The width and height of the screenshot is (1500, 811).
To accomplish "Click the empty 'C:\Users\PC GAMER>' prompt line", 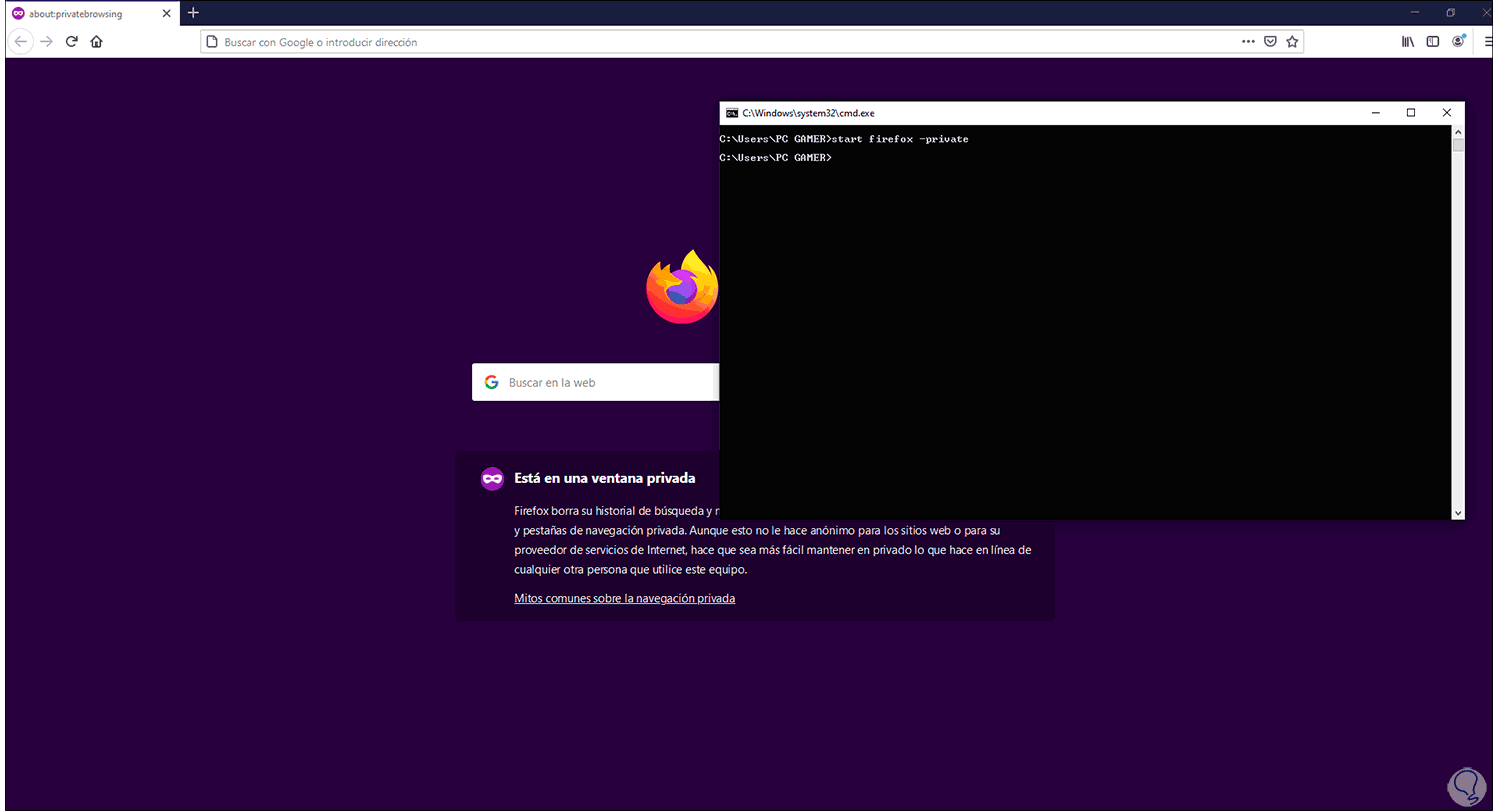I will (x=776, y=158).
